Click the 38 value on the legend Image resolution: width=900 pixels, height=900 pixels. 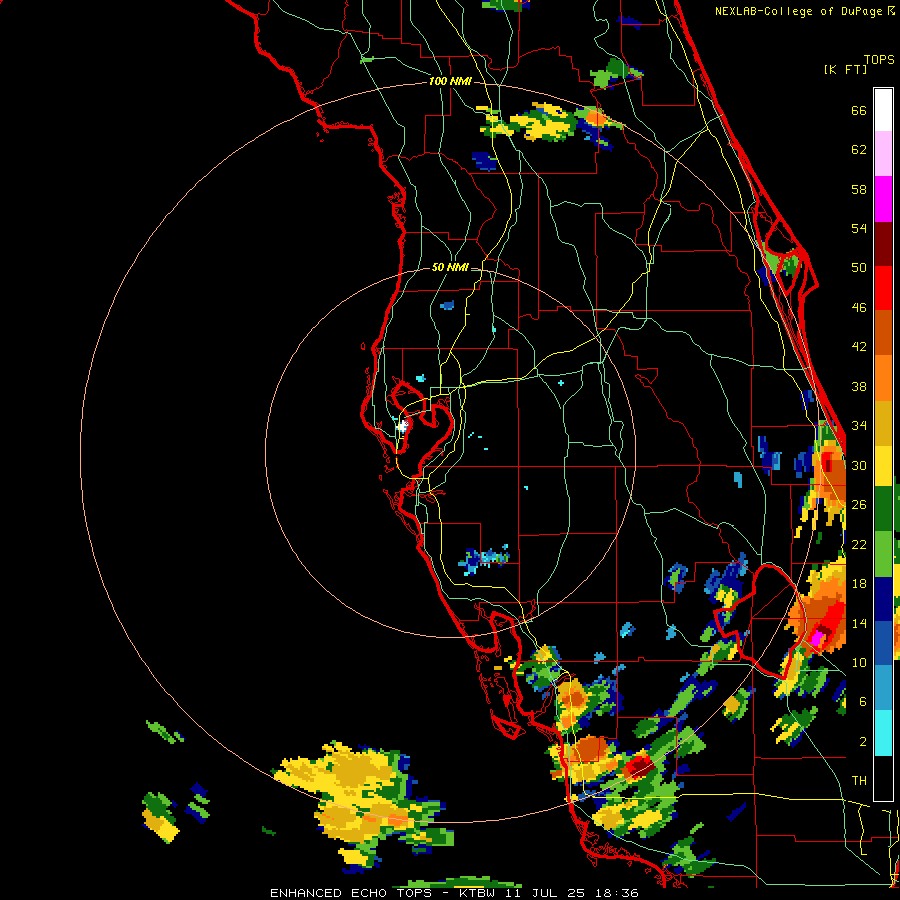coord(859,386)
